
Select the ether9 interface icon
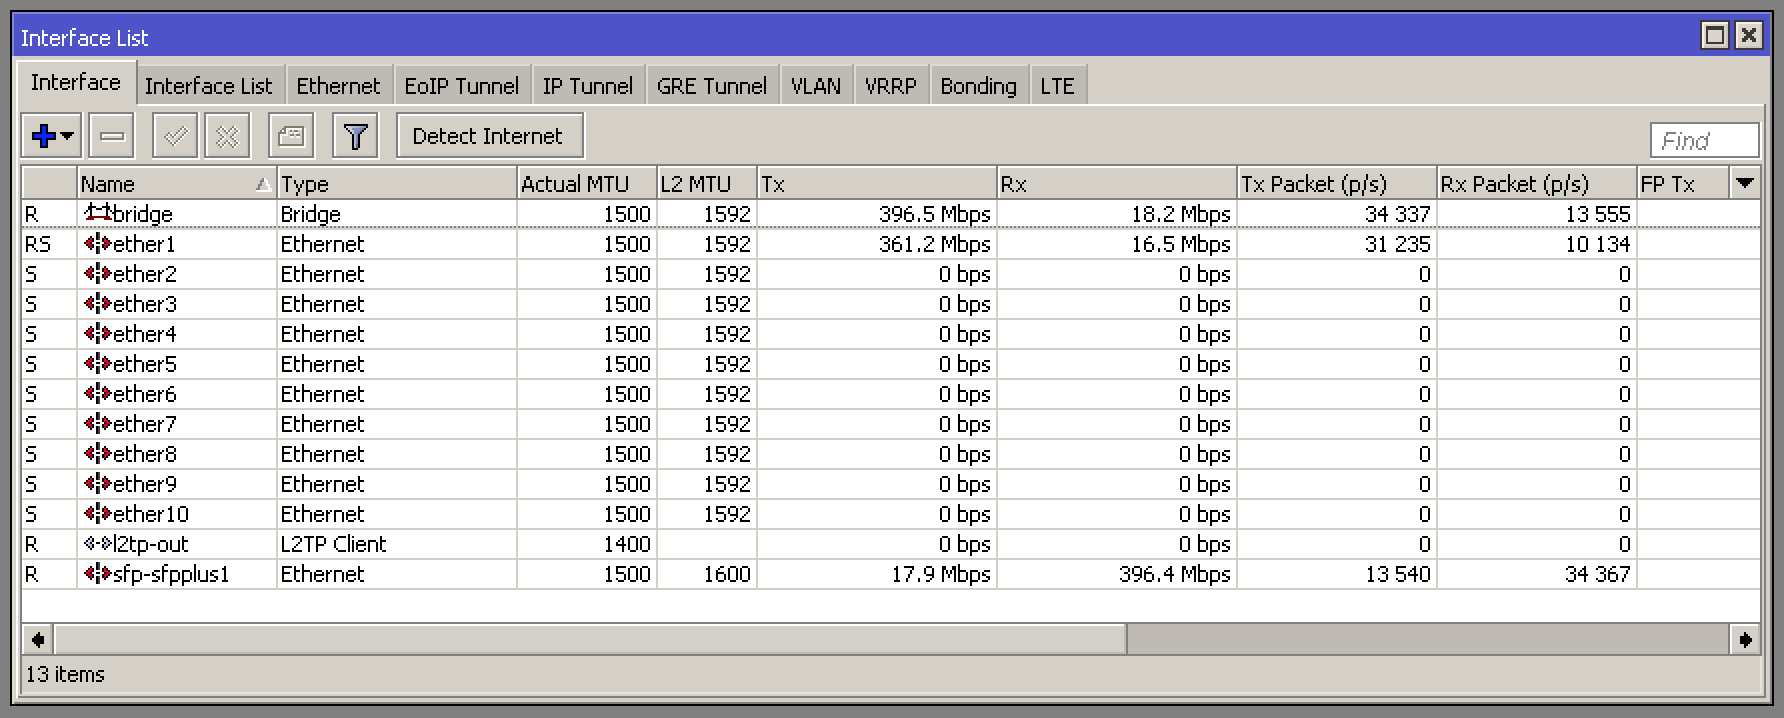coord(98,483)
